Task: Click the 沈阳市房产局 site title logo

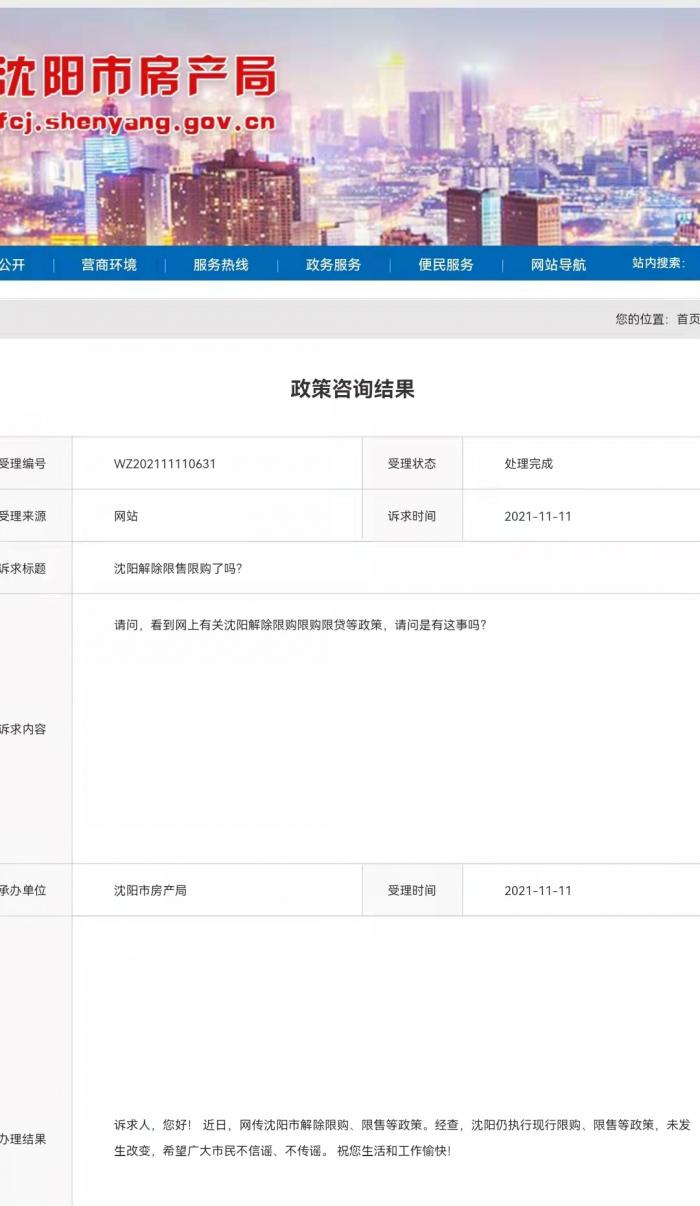Action: click(x=138, y=77)
